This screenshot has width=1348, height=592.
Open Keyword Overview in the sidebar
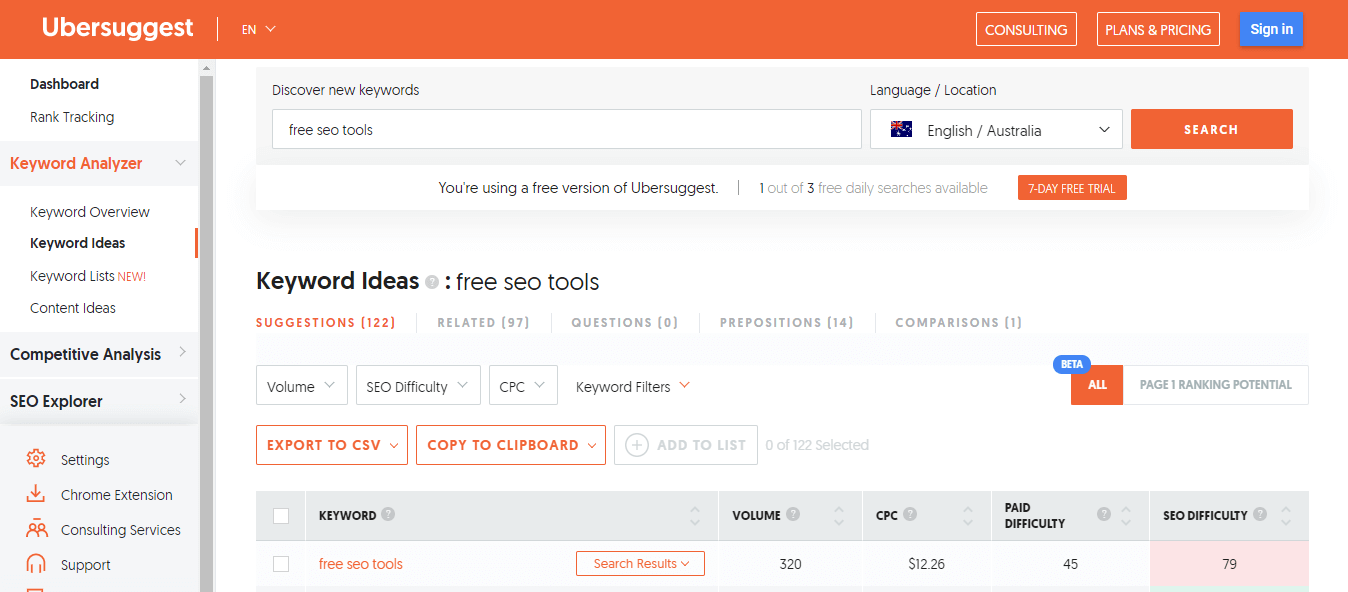click(x=90, y=212)
